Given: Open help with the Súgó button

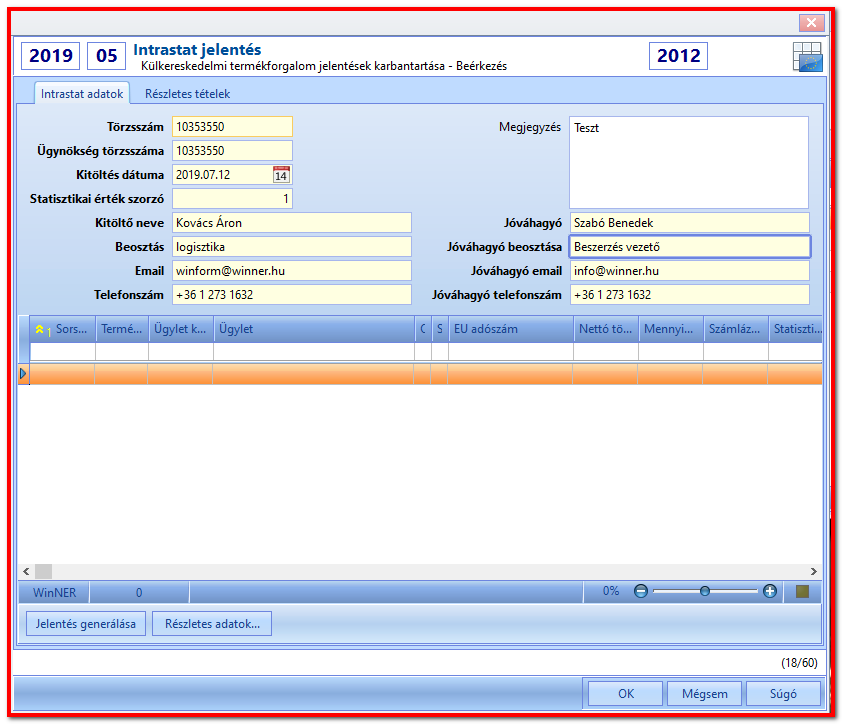Looking at the screenshot, I should pyautogui.click(x=783, y=694).
